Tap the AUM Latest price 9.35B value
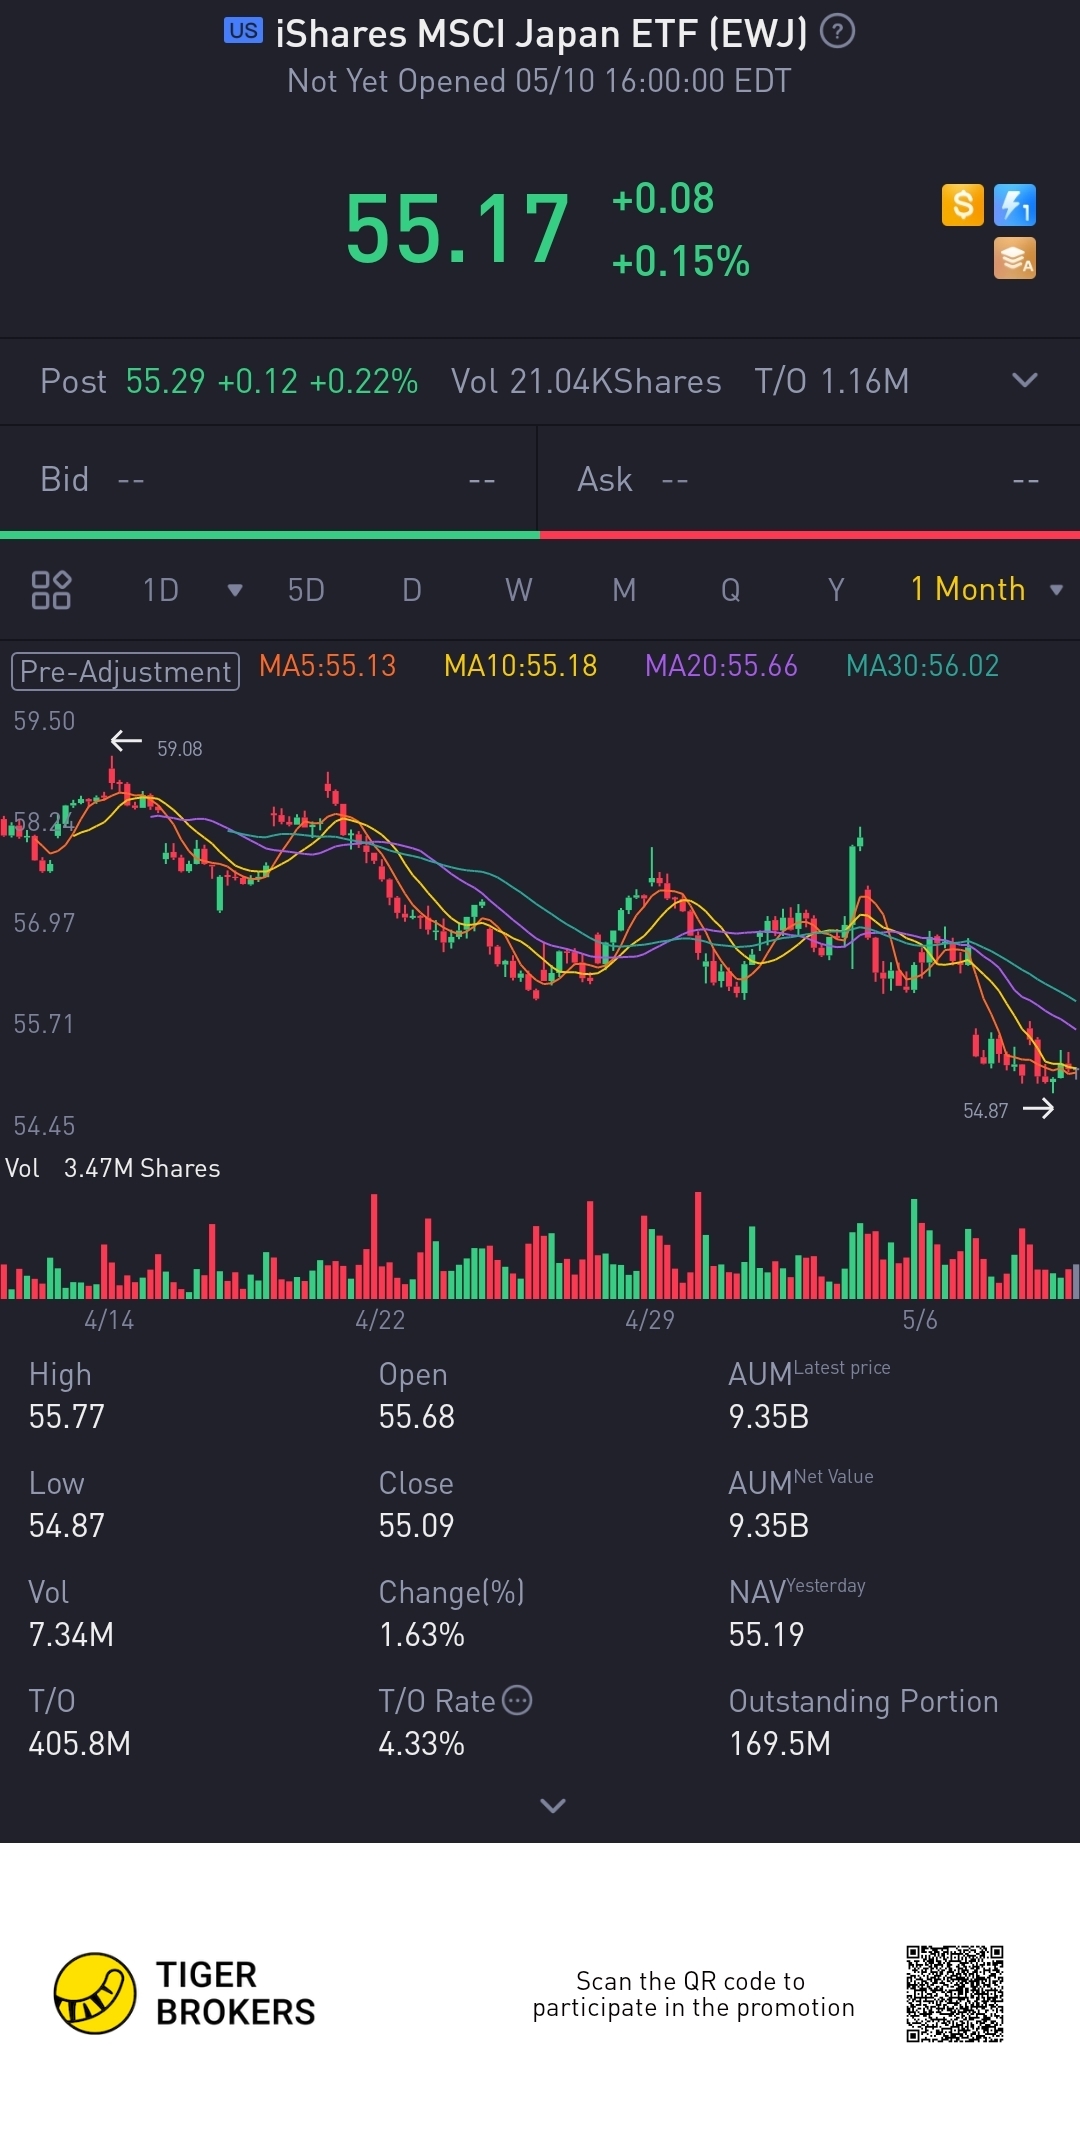This screenshot has width=1080, height=2145. 769,1417
